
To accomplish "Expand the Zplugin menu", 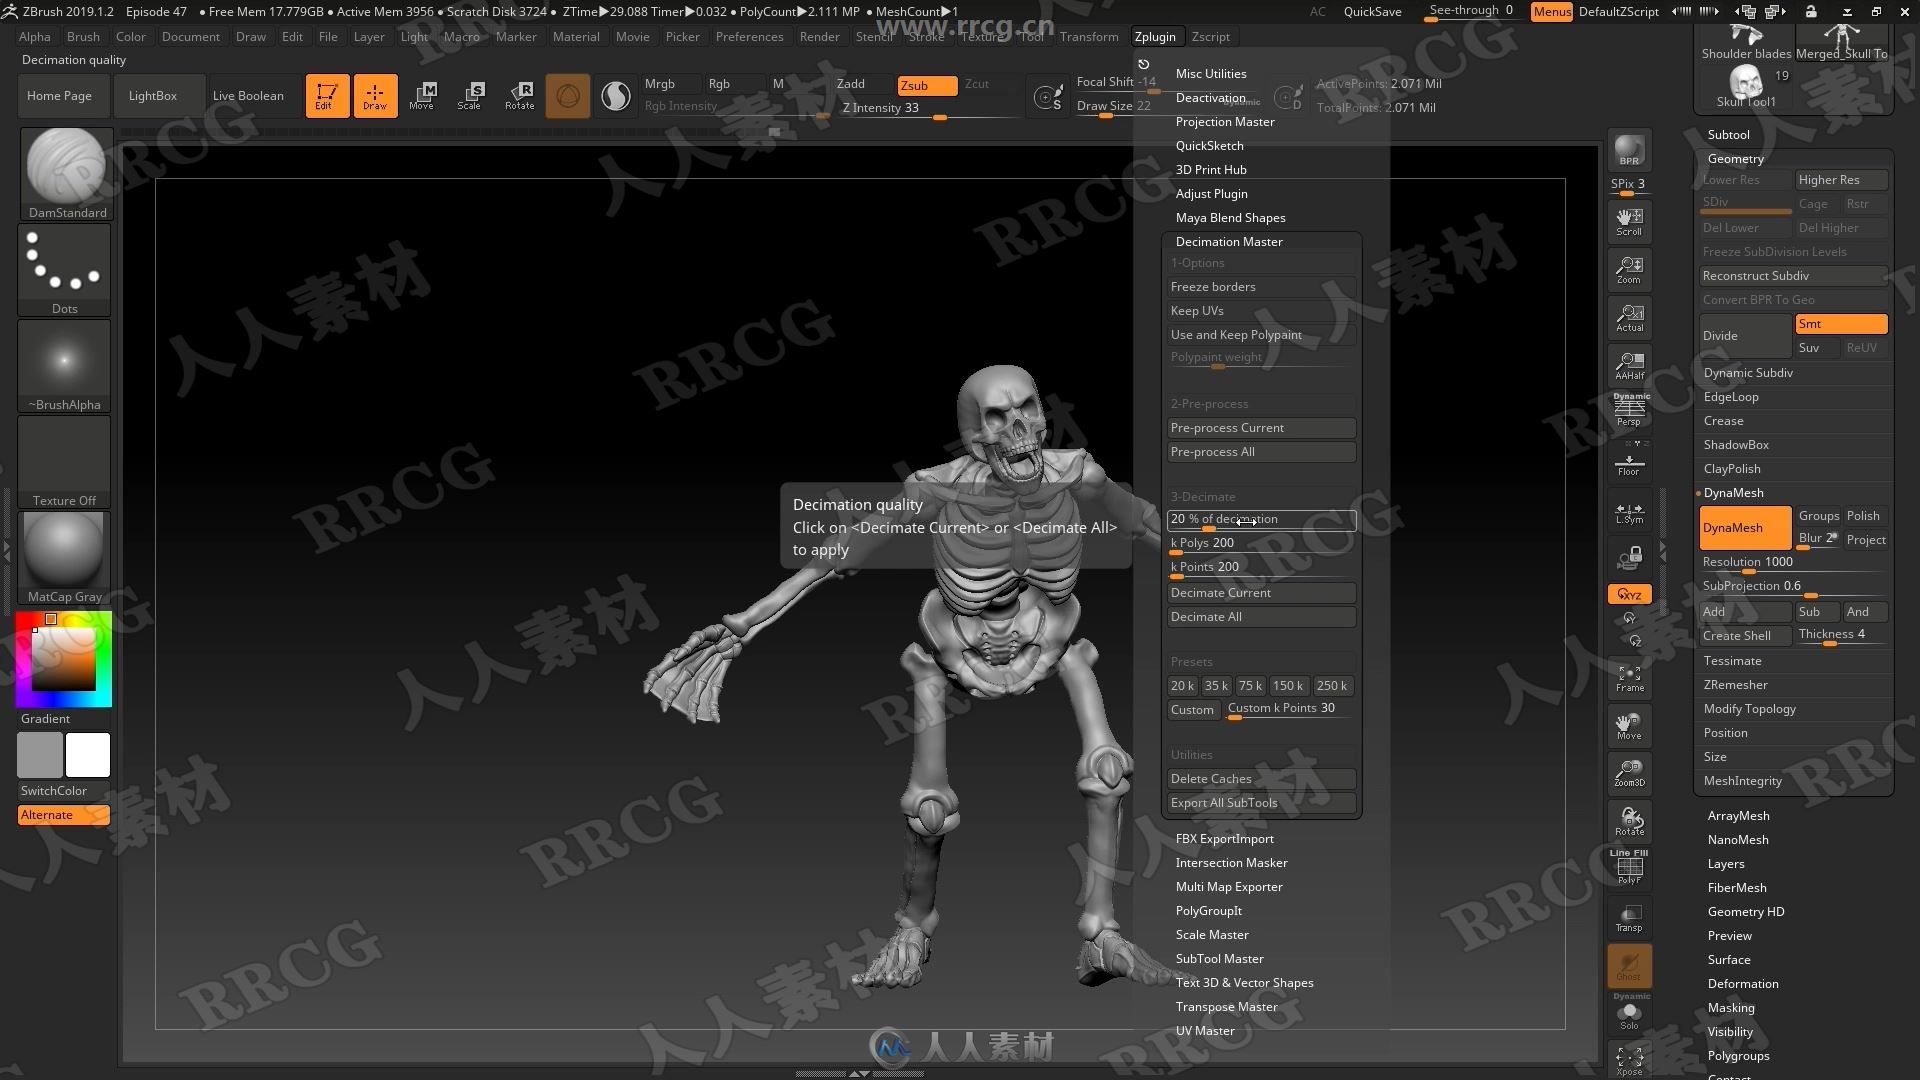I will pyautogui.click(x=1153, y=36).
